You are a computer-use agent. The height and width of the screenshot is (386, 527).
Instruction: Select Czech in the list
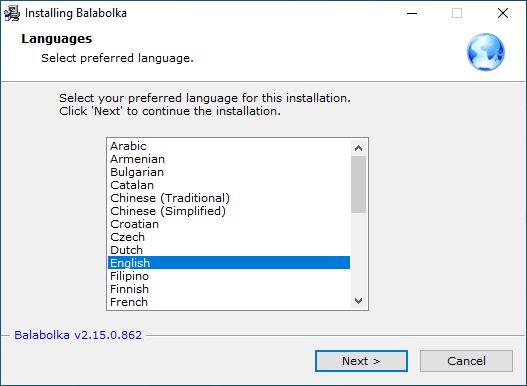point(229,237)
